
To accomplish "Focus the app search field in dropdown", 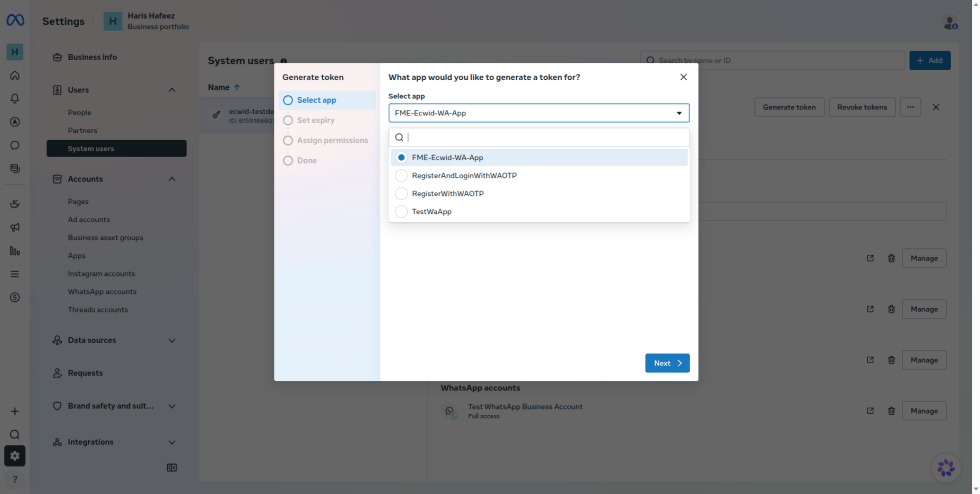I will [539, 138].
